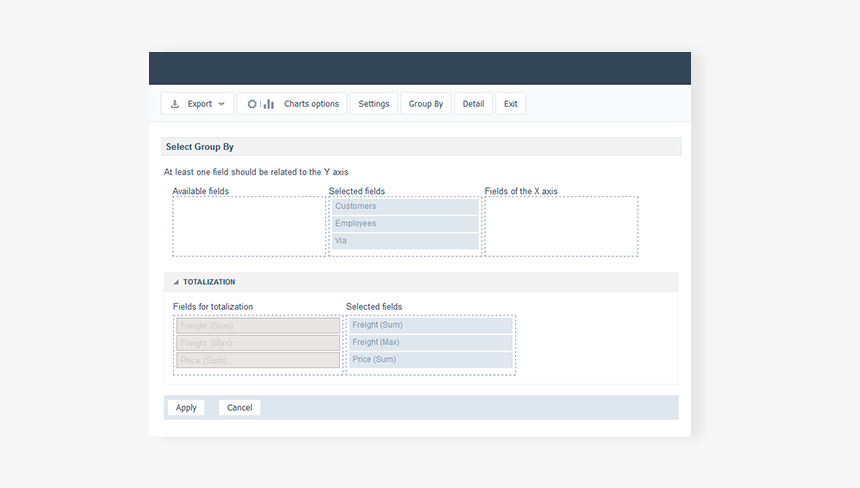This screenshot has height=488, width=860.
Task: Open Charts options
Action: [x=311, y=104]
